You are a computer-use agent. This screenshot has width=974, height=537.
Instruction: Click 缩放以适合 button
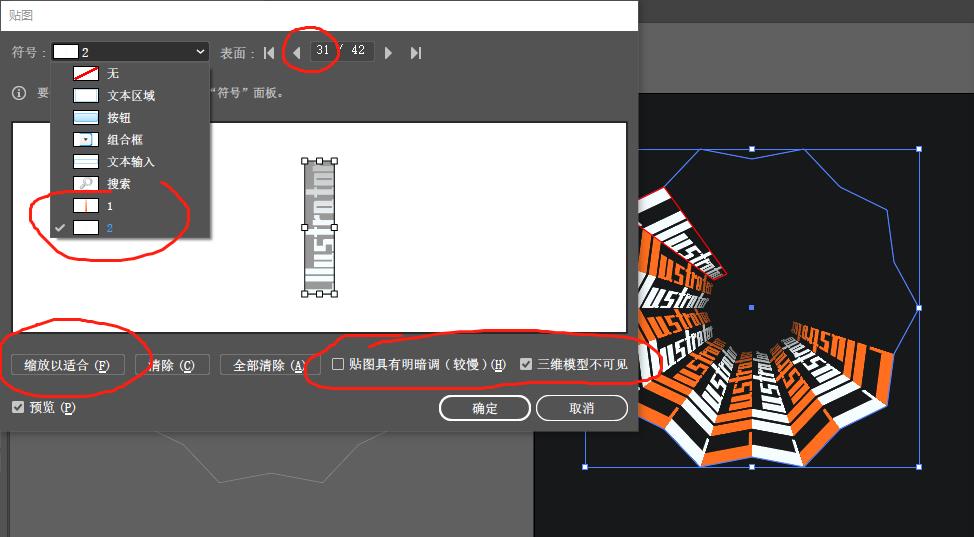click(x=68, y=365)
